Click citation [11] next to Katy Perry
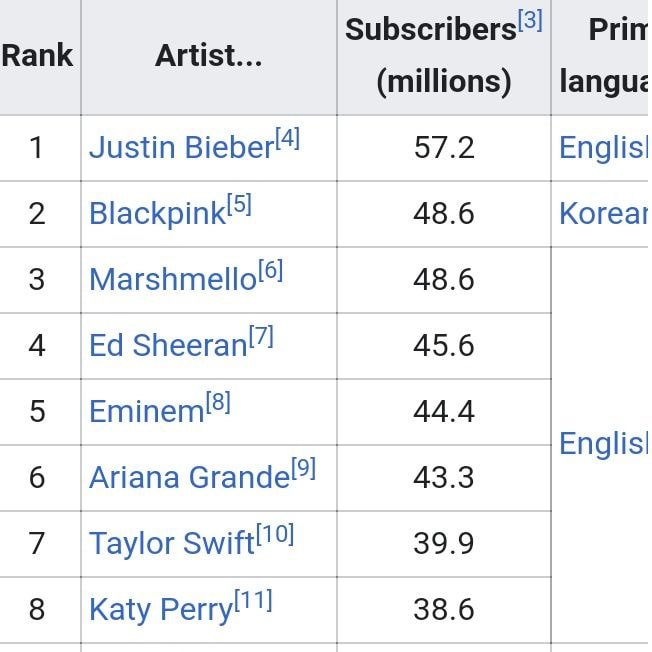The image size is (652, 652). click(x=253, y=600)
